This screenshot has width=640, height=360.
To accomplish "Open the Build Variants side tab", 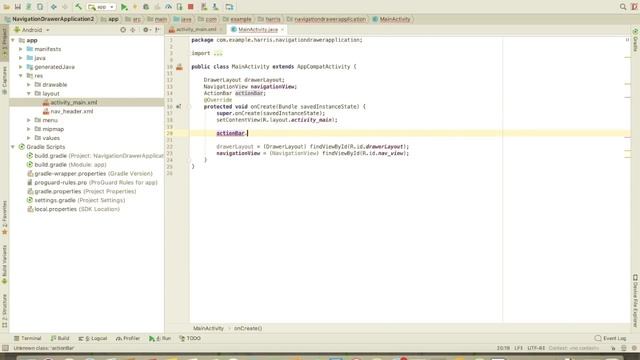I will 4,264.
